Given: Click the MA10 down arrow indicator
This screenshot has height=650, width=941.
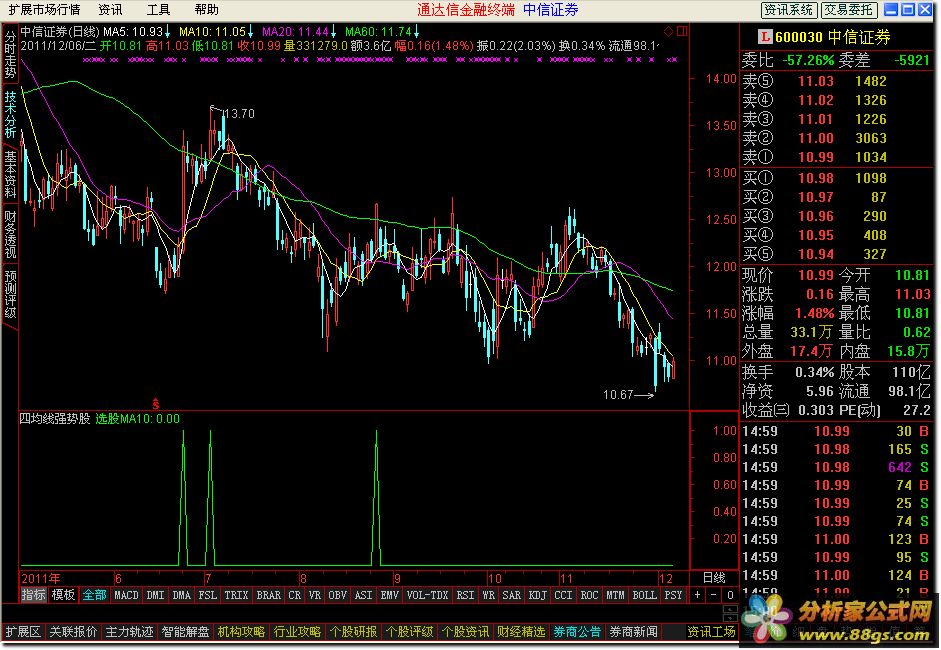Looking at the screenshot, I should (250, 31).
